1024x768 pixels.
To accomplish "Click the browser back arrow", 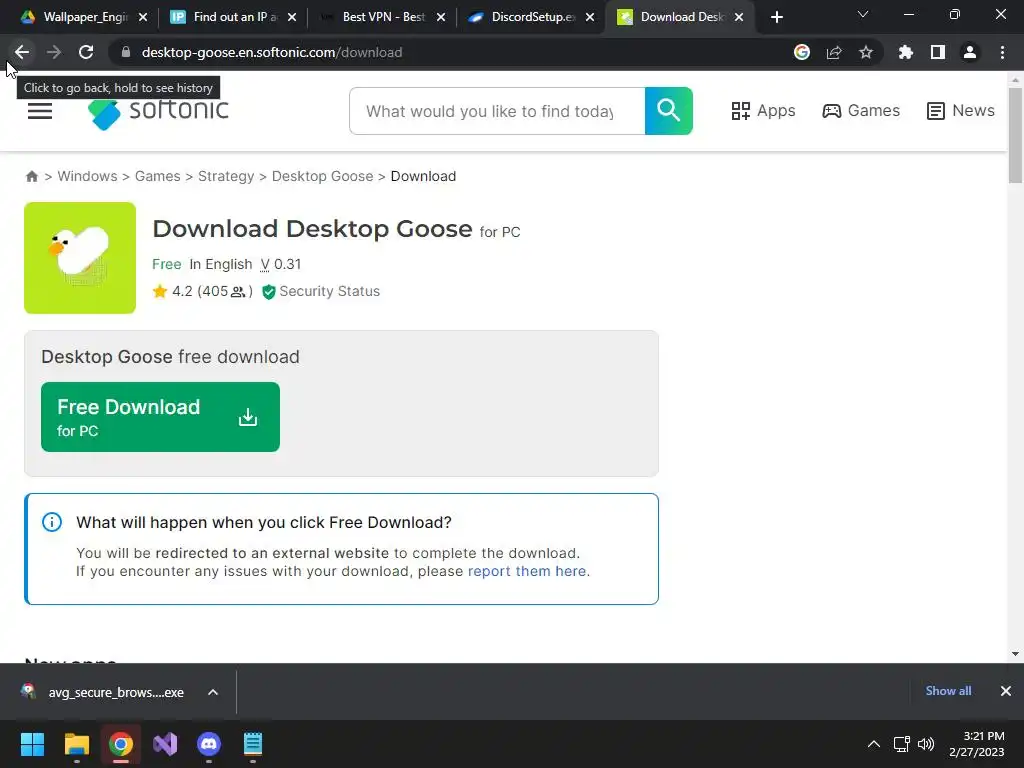I will click(22, 52).
